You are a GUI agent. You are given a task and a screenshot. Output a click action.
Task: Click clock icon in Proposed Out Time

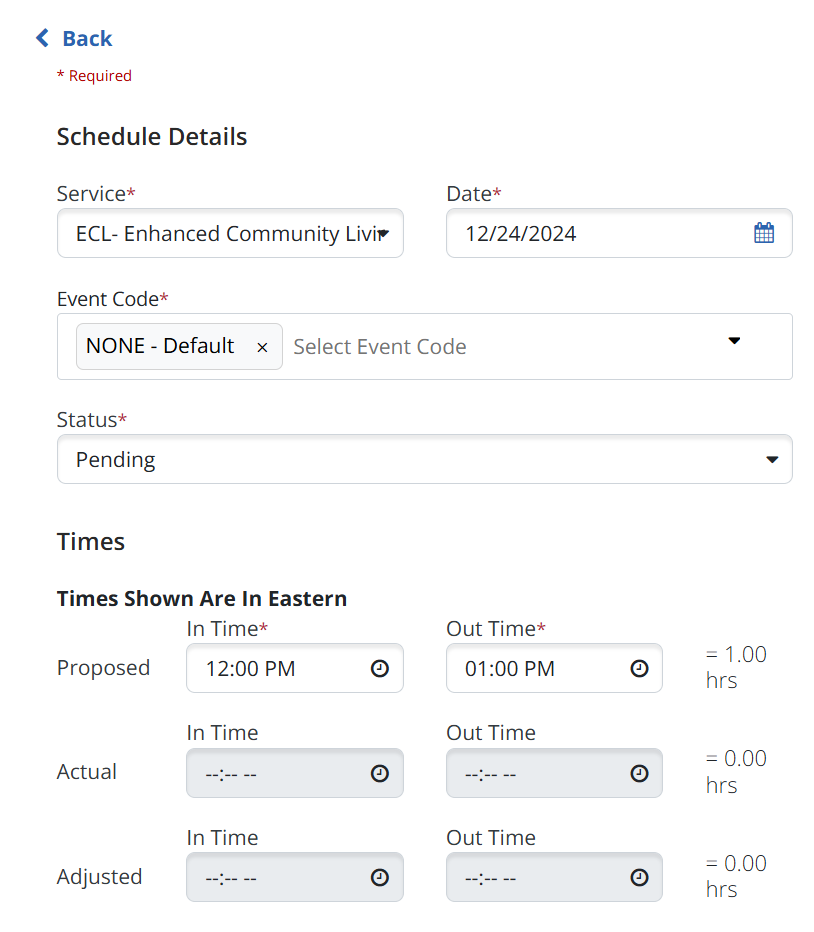pyautogui.click(x=639, y=669)
